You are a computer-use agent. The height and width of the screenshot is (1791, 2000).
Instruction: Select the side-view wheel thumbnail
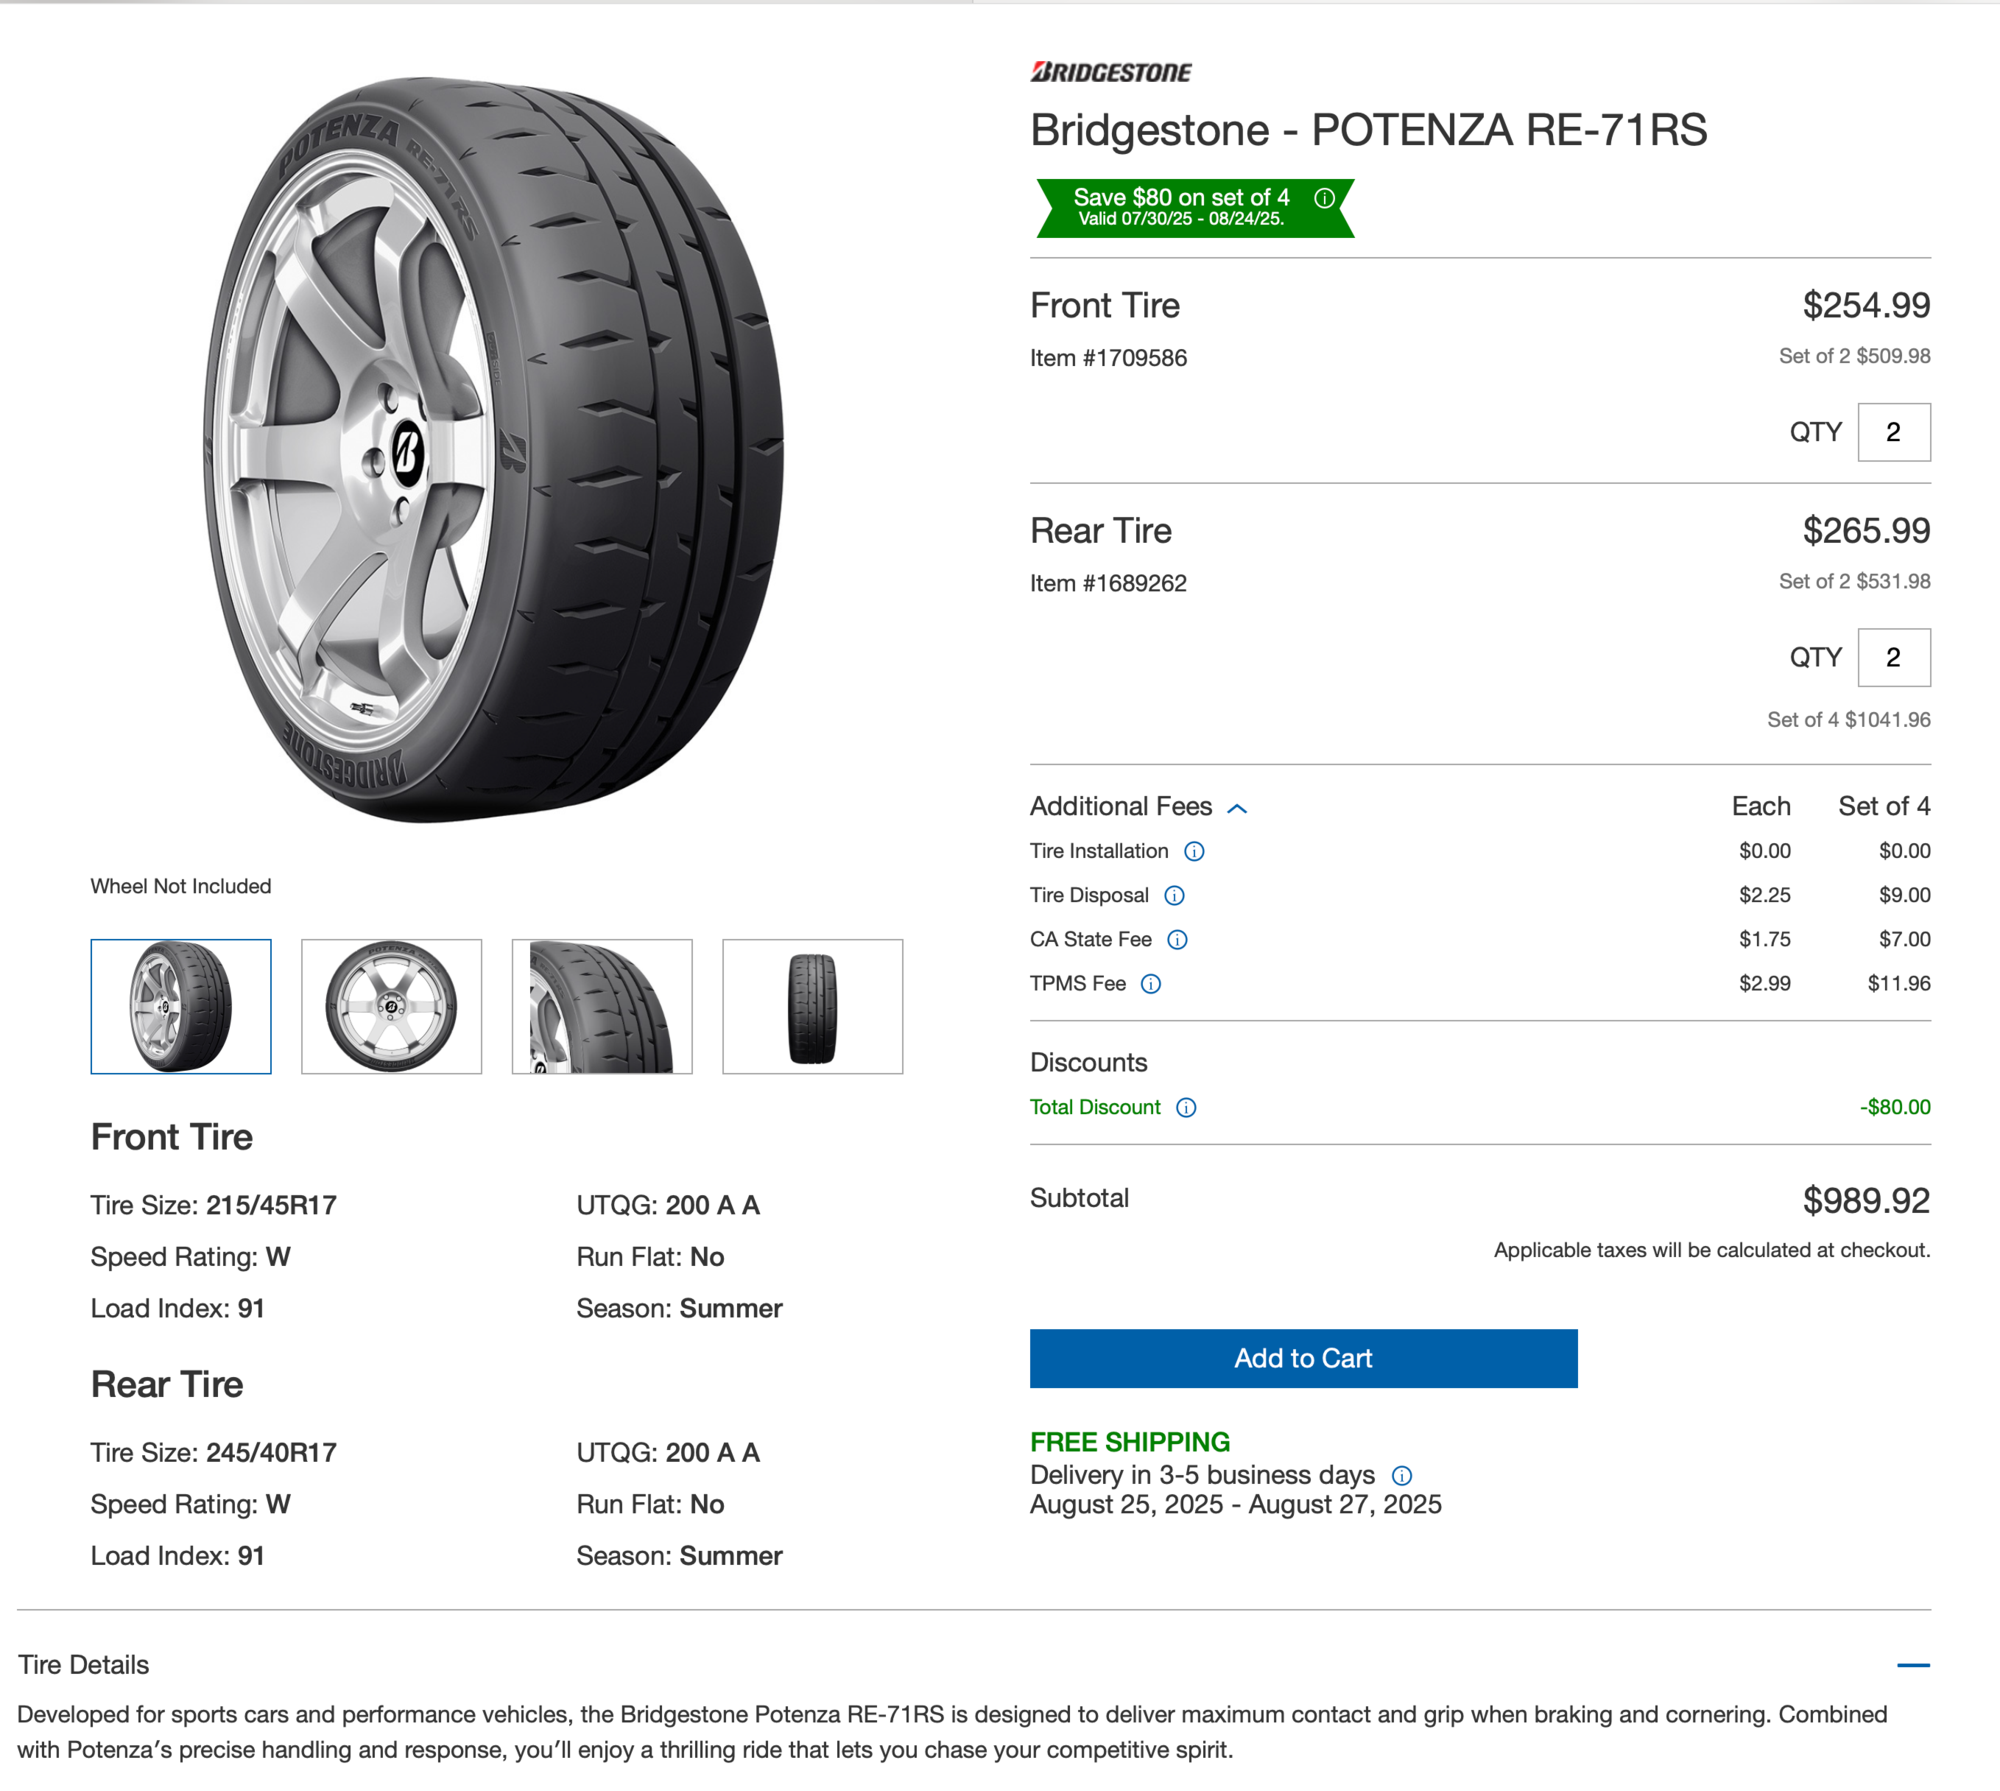point(391,1006)
